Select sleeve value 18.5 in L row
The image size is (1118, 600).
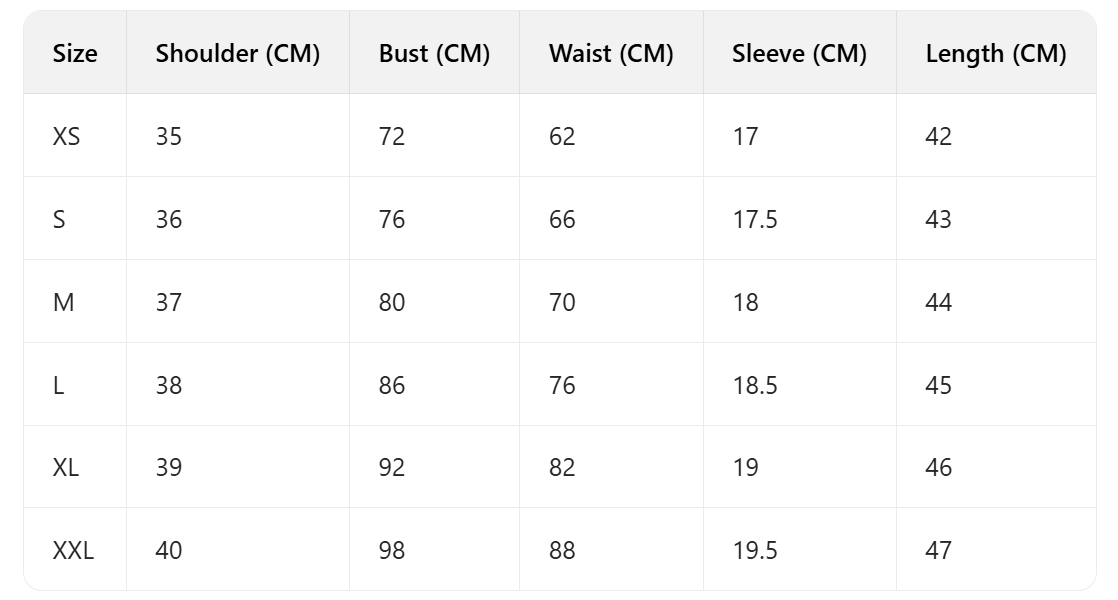pyautogui.click(x=754, y=385)
